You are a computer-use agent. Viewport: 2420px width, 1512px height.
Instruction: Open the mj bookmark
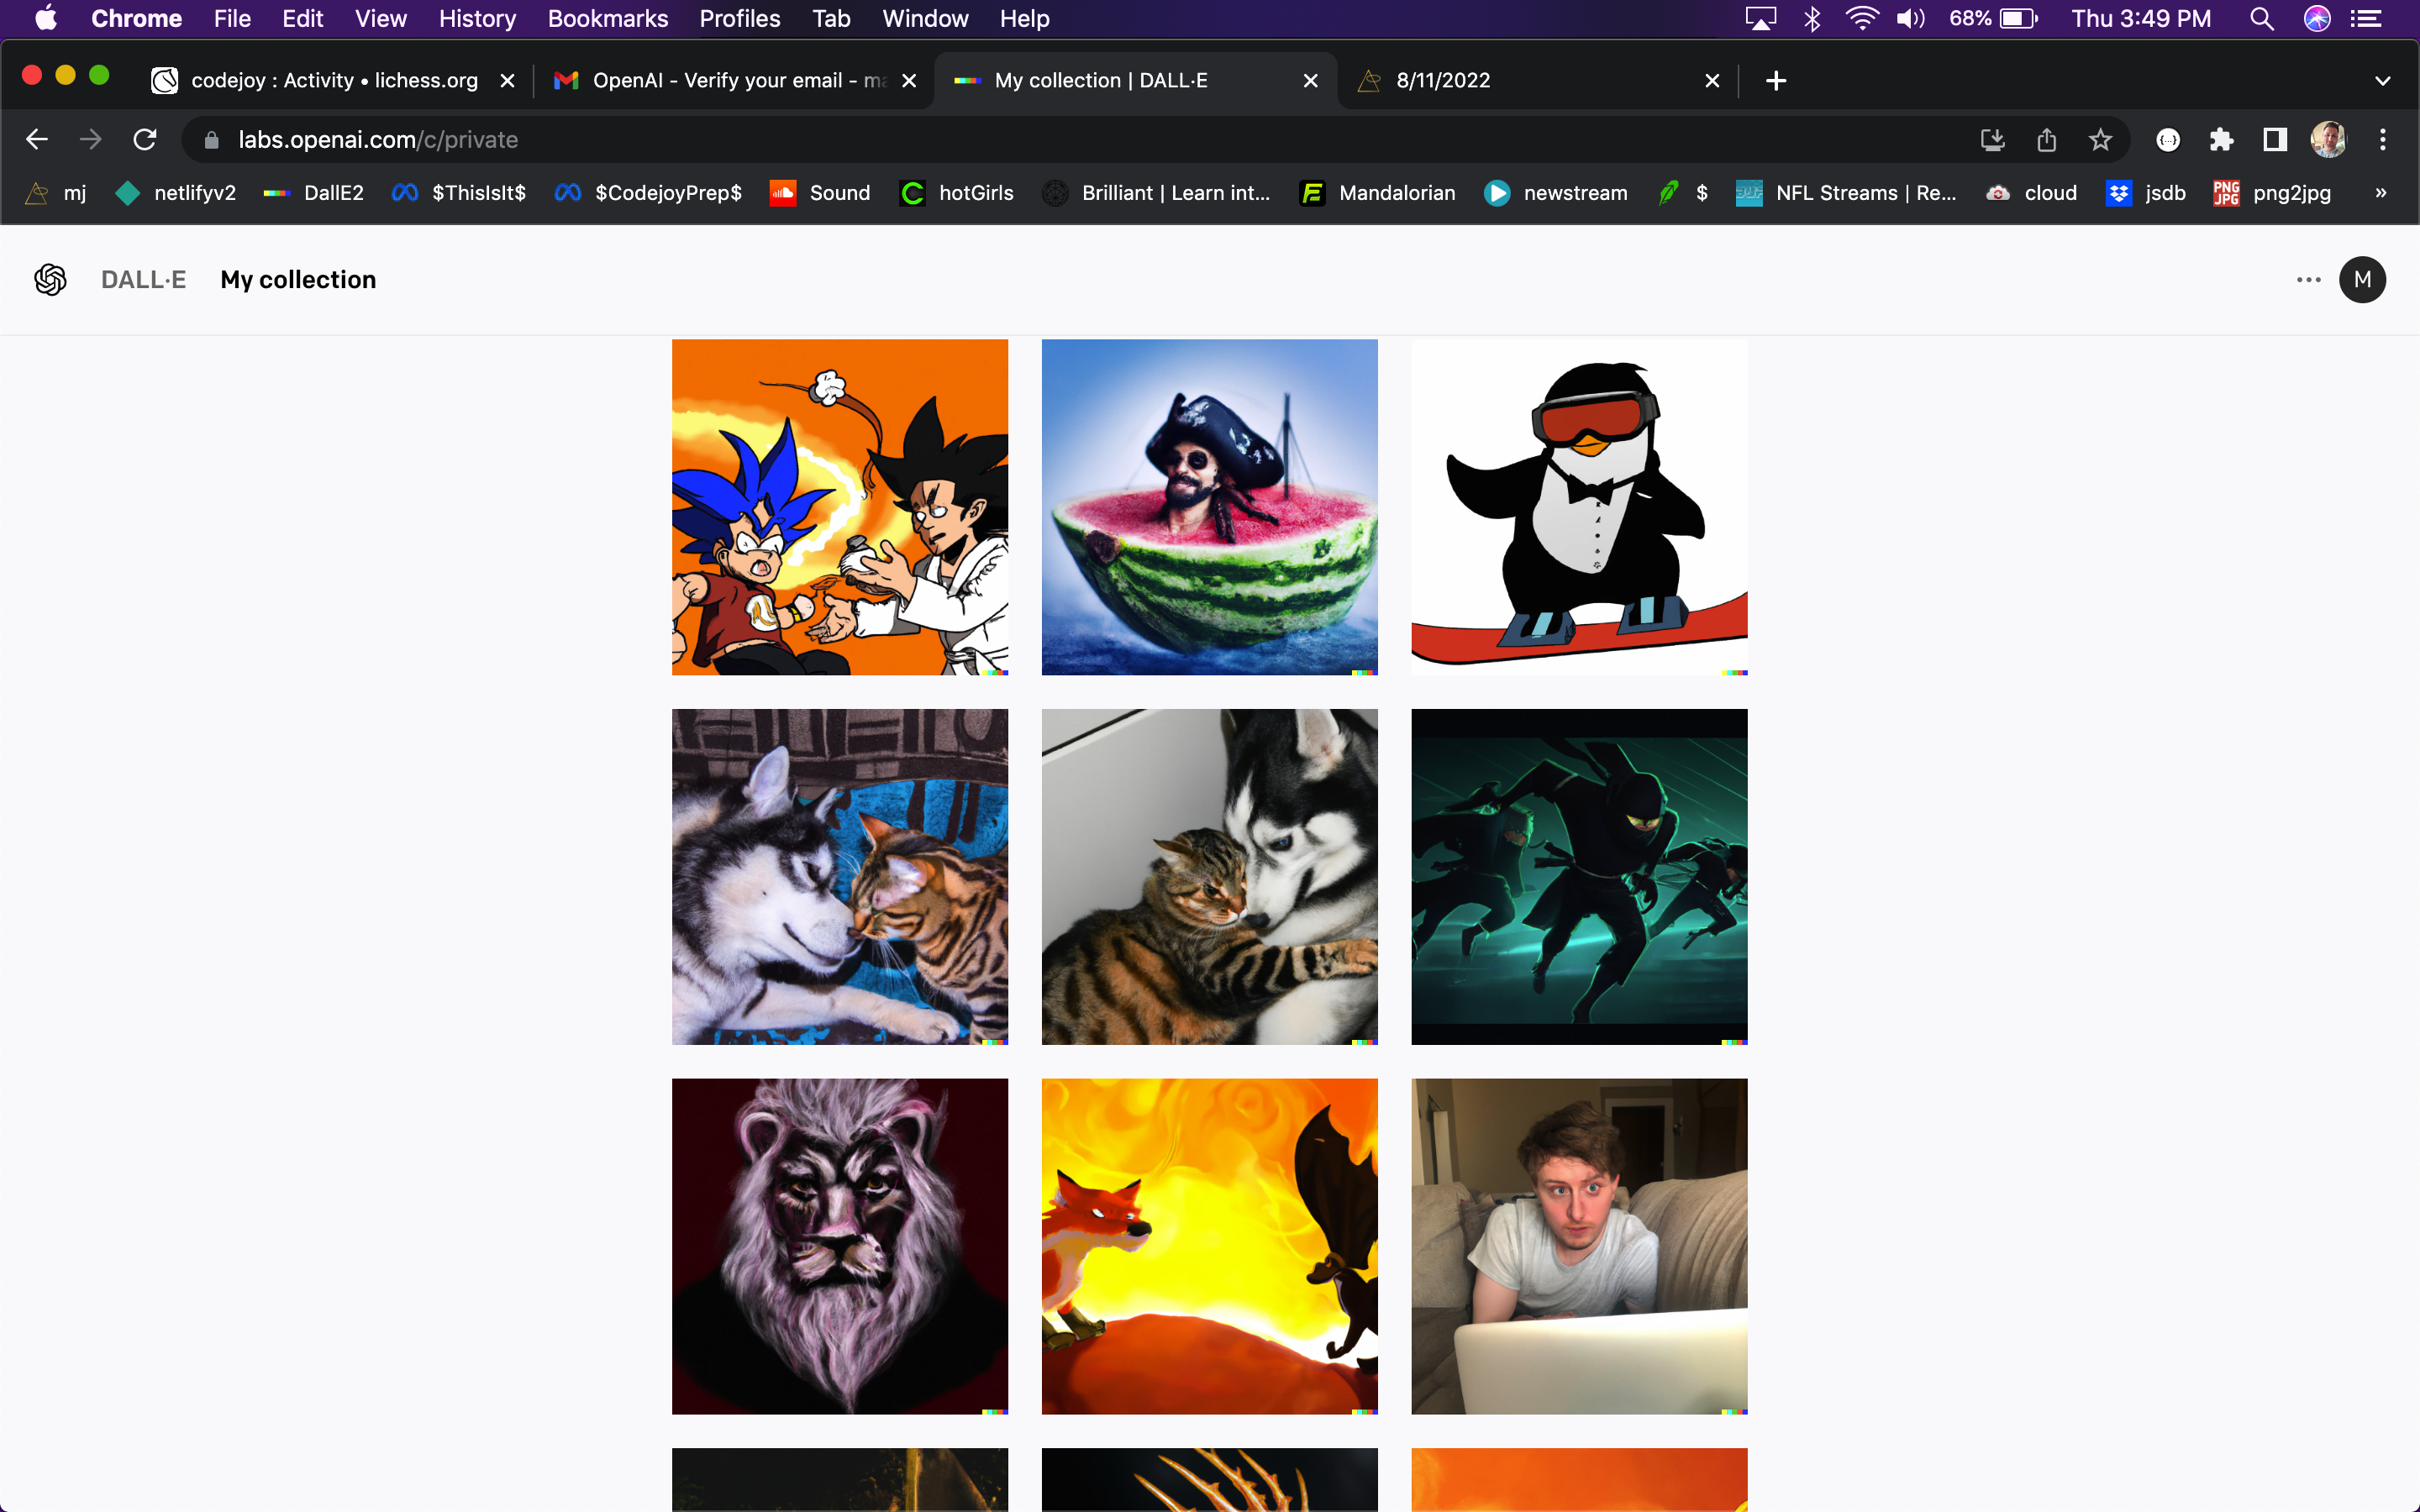(x=56, y=193)
